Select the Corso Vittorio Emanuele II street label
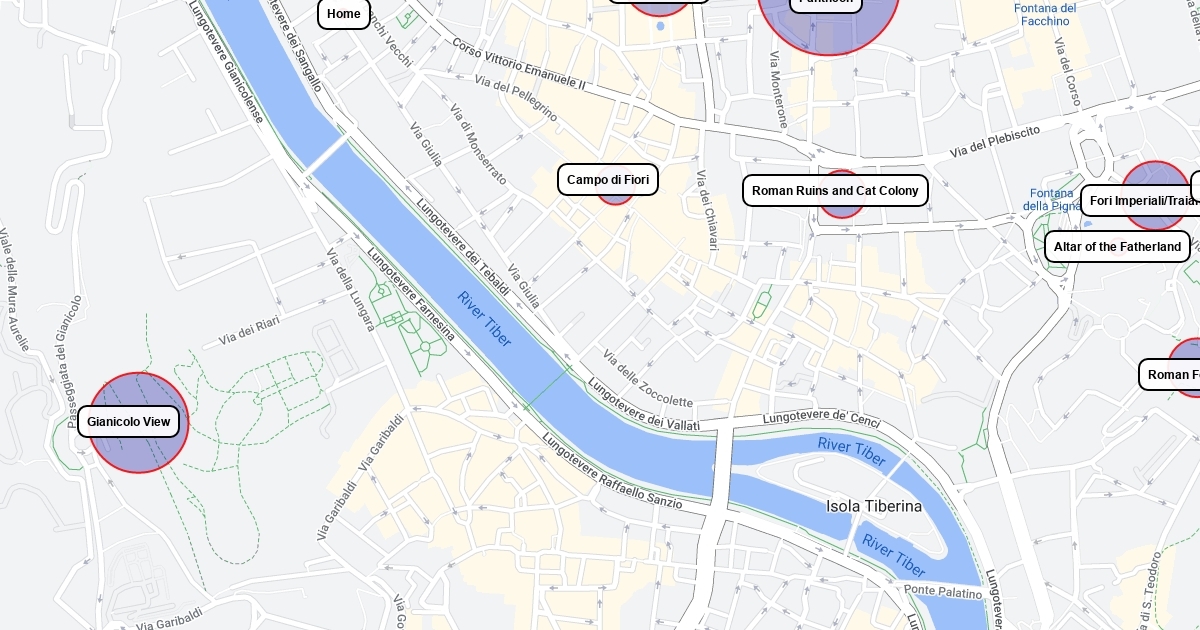Screen dimensions: 1200x630 click(519, 64)
